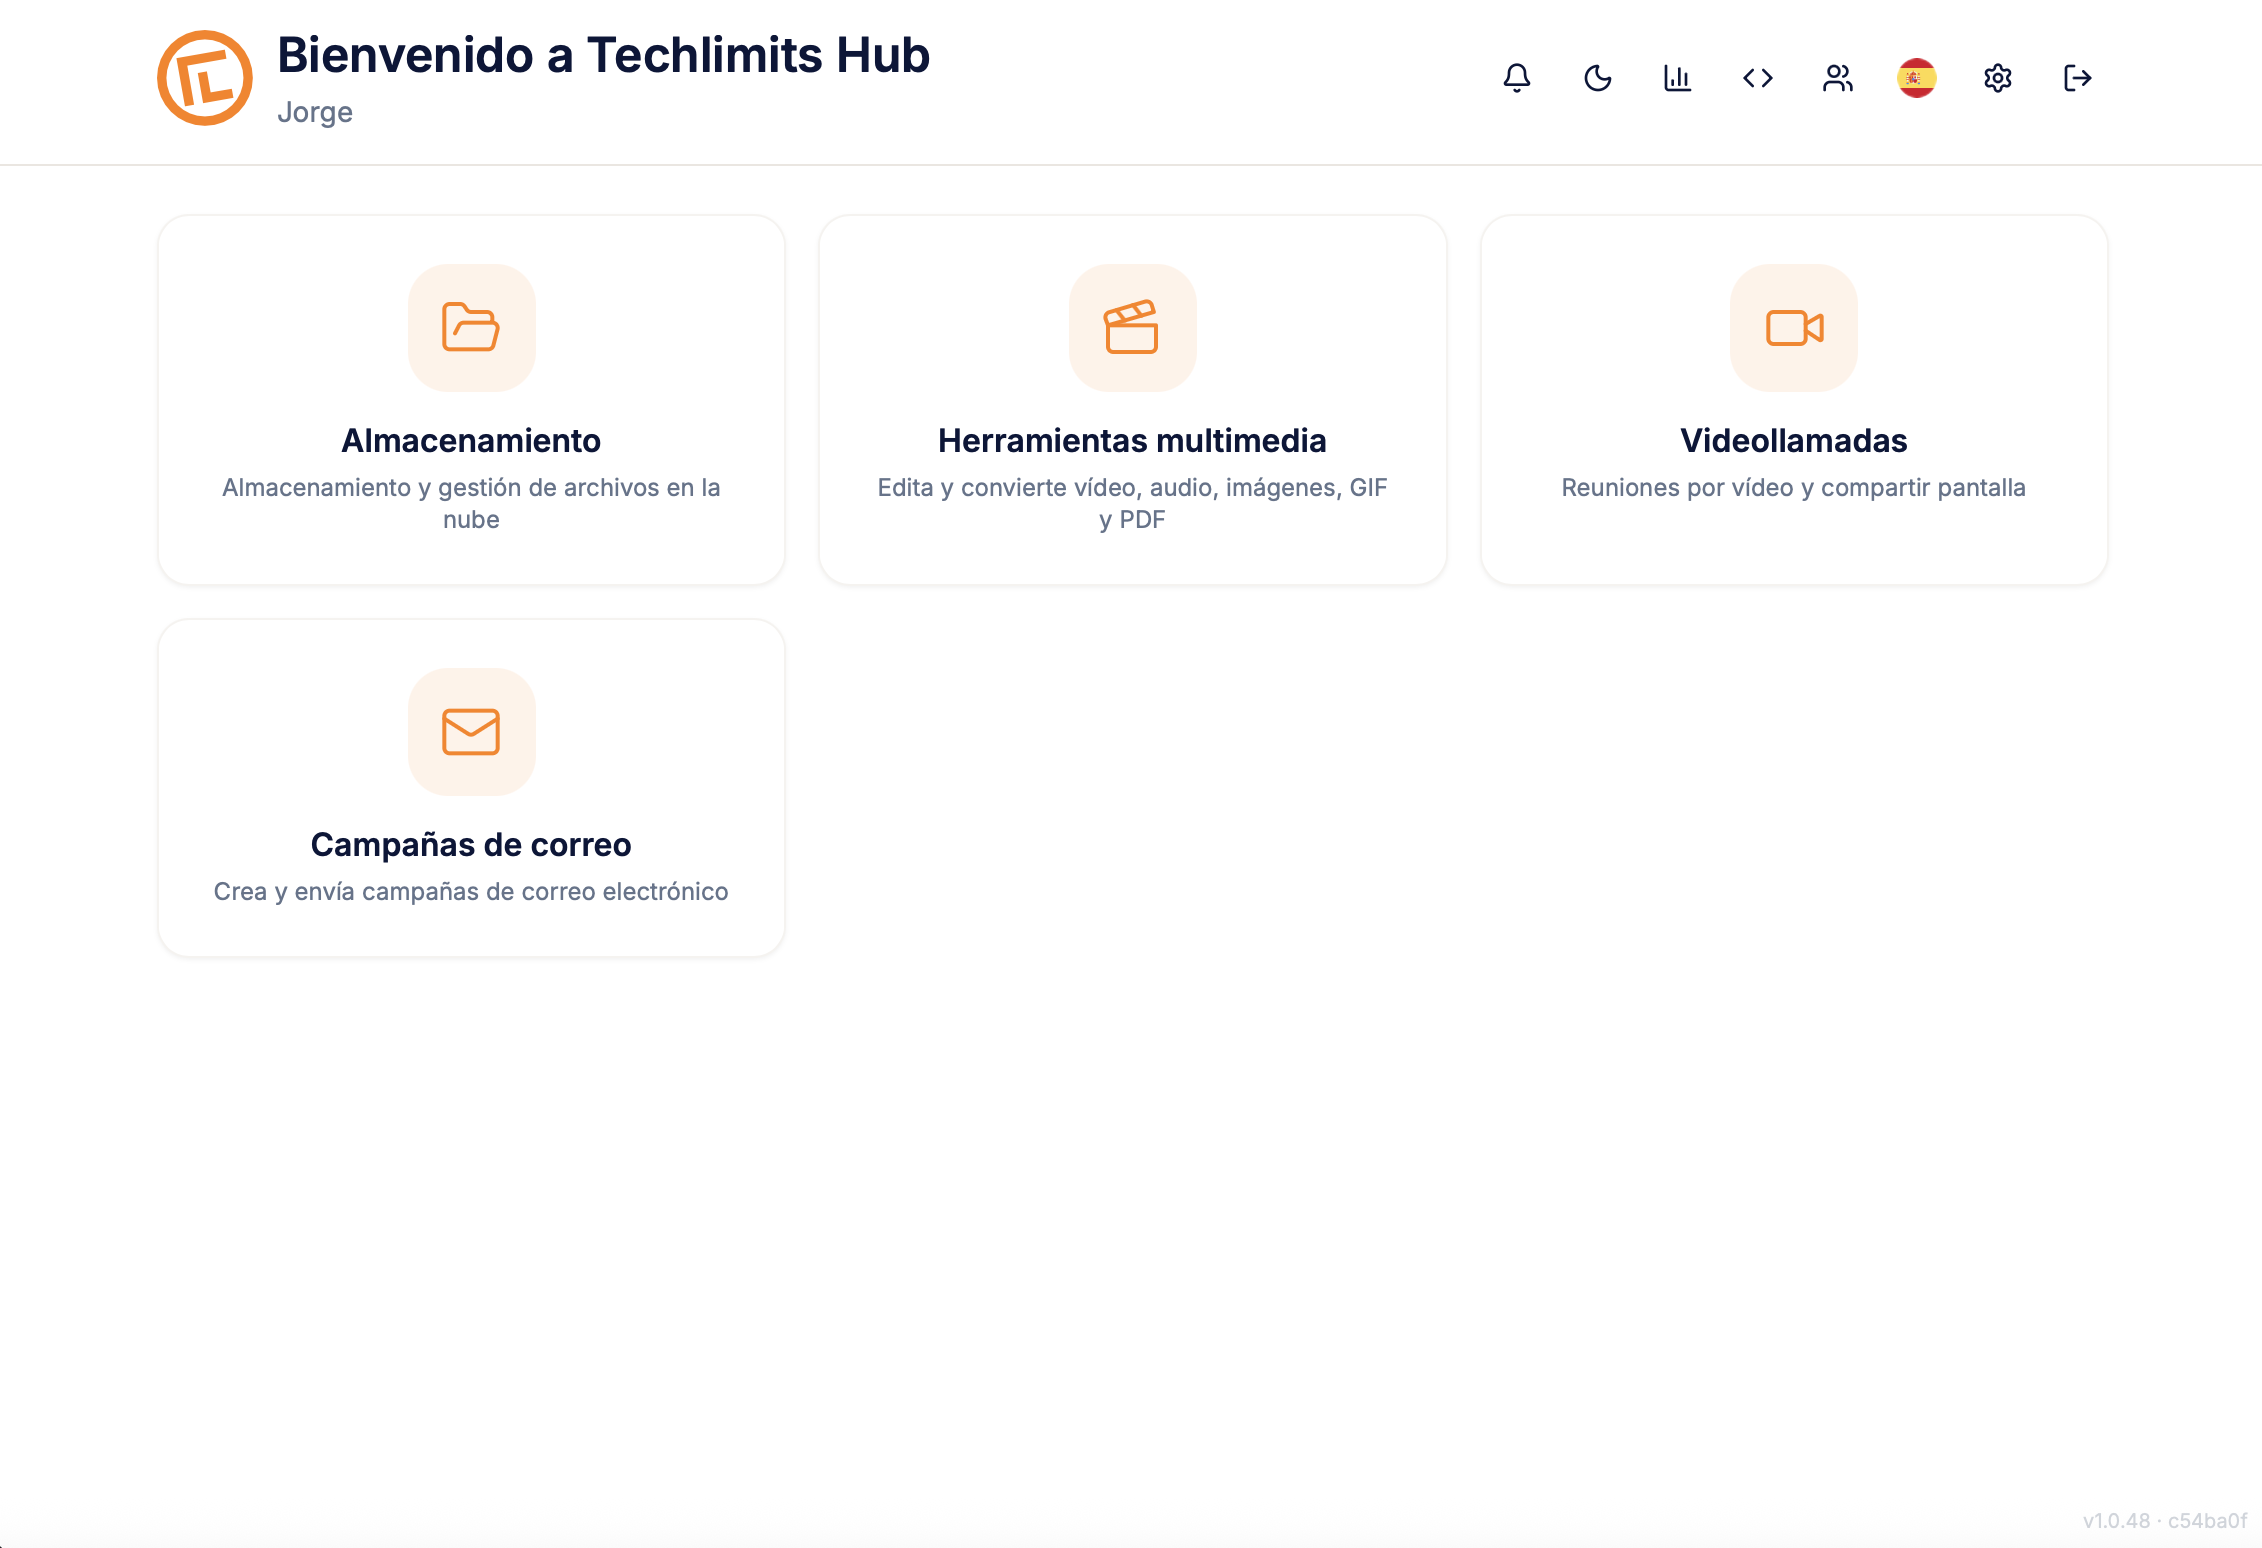Click the Videollamadas camera icon
This screenshot has width=2262, height=1548.
1794,328
